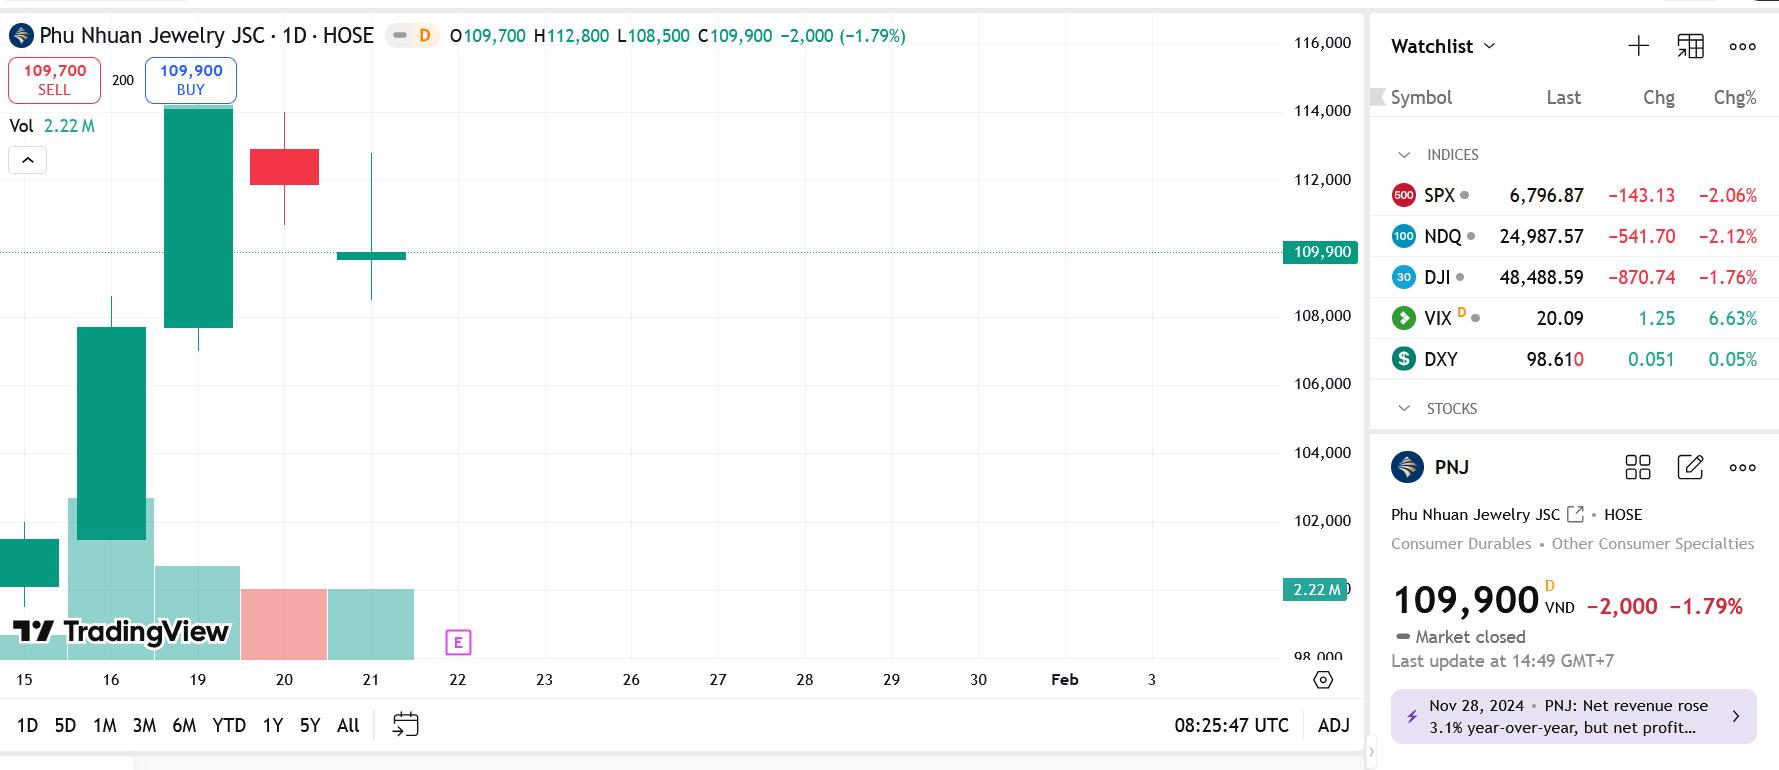Collapse the STOCKS watchlist section
Viewport: 1779px width, 770px height.
pos(1404,409)
